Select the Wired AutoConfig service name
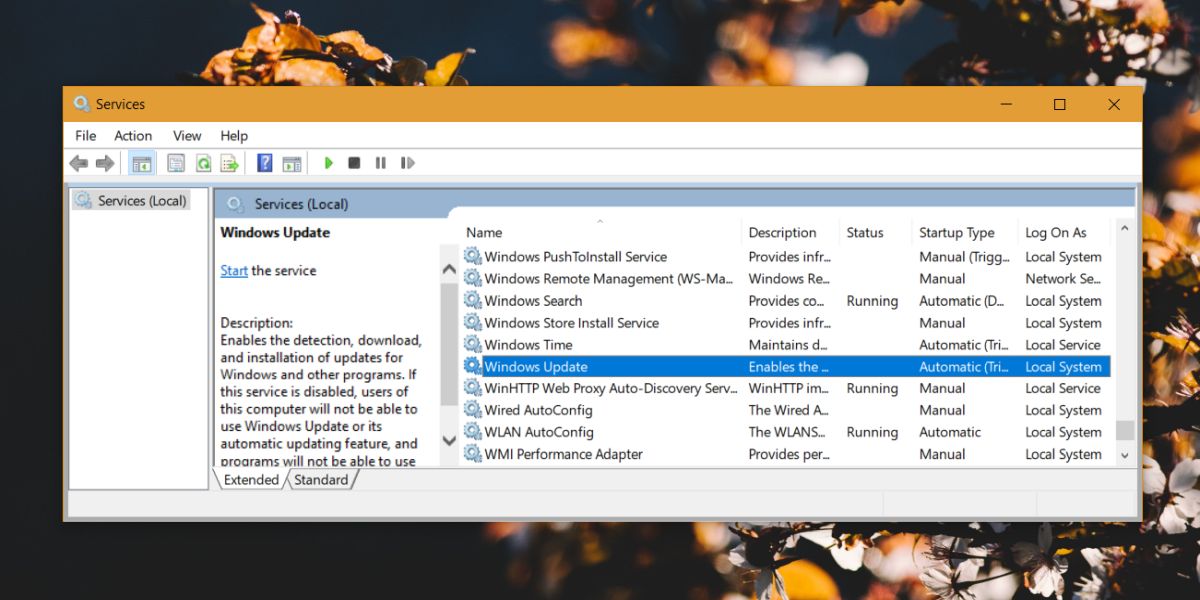Image resolution: width=1200 pixels, height=600 pixels. pyautogui.click(x=539, y=410)
